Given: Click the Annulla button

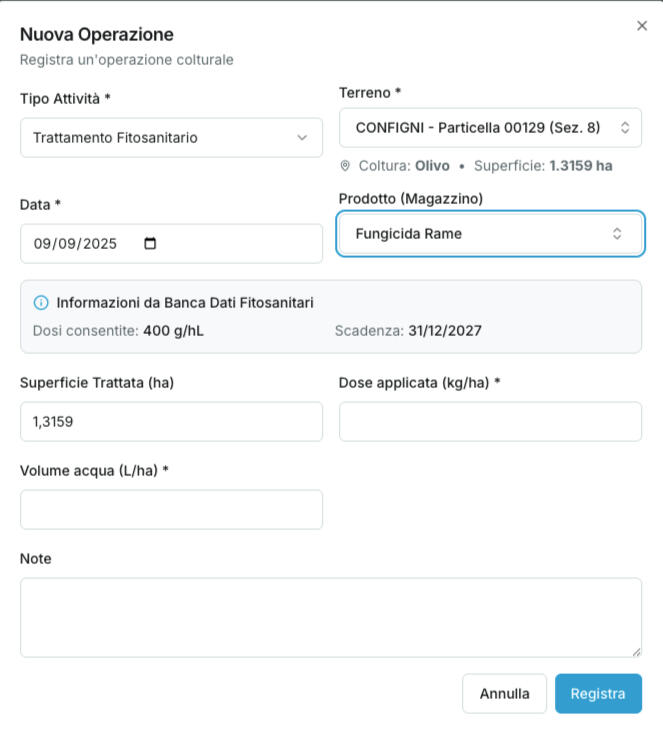Looking at the screenshot, I should (x=504, y=693).
